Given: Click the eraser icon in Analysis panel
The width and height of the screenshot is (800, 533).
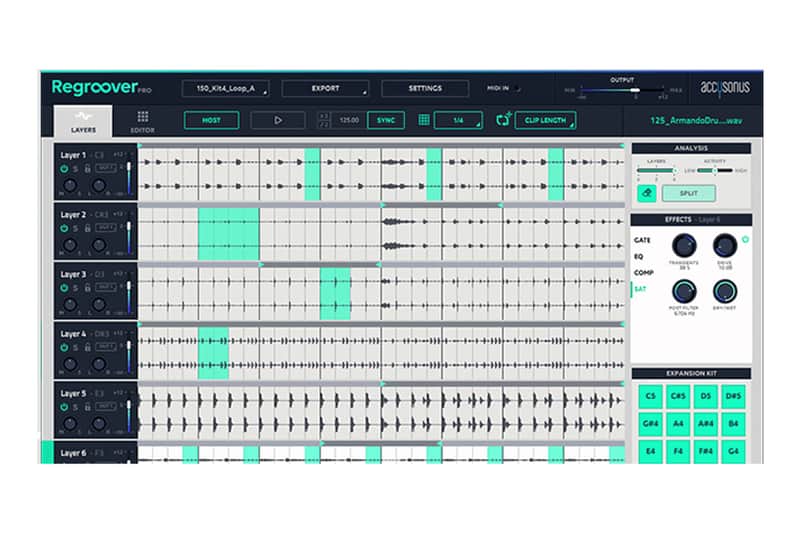Looking at the screenshot, I should point(647,193).
